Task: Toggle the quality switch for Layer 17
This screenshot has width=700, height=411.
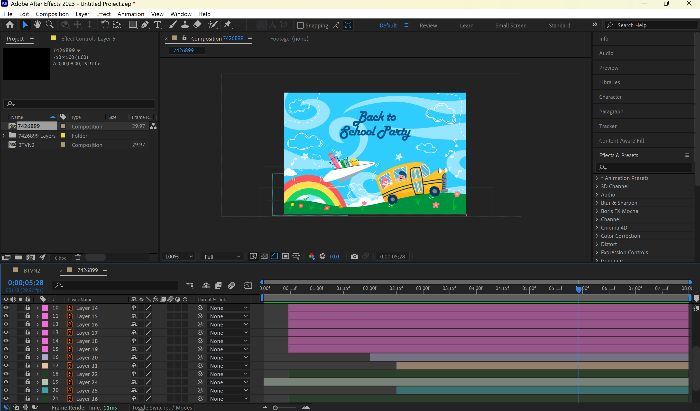Action: click(148, 332)
